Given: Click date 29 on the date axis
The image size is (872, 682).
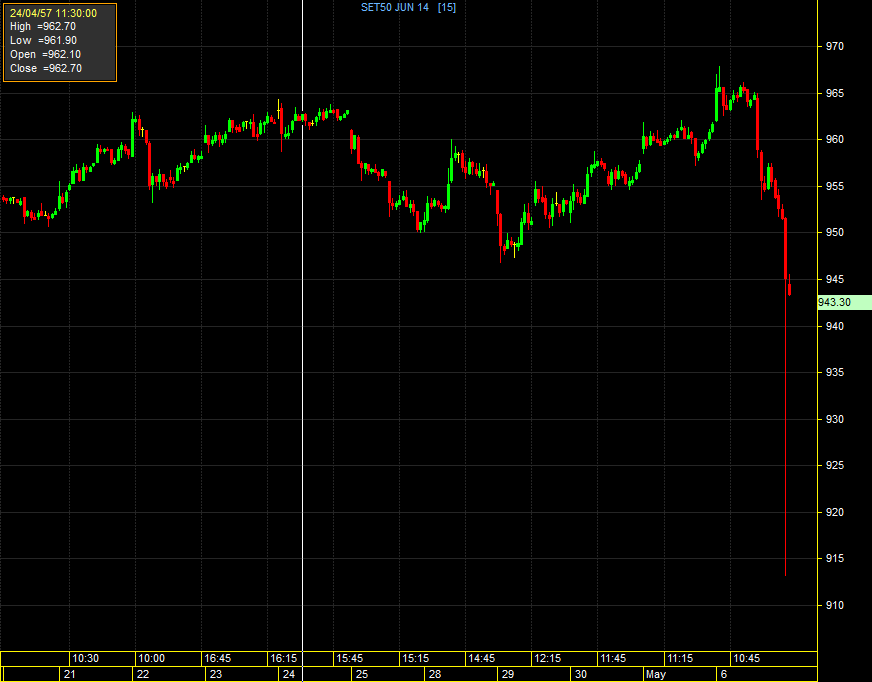Looking at the screenshot, I should pos(508,674).
